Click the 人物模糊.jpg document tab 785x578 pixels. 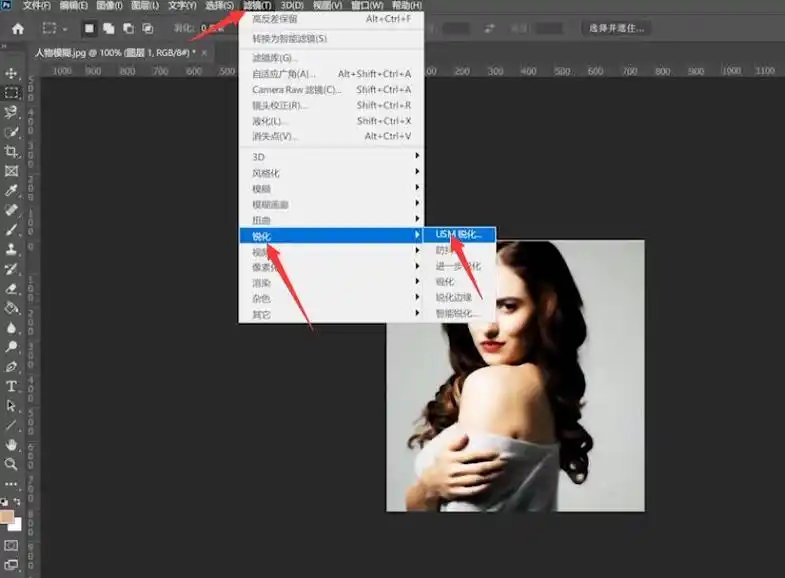pyautogui.click(x=110, y=51)
